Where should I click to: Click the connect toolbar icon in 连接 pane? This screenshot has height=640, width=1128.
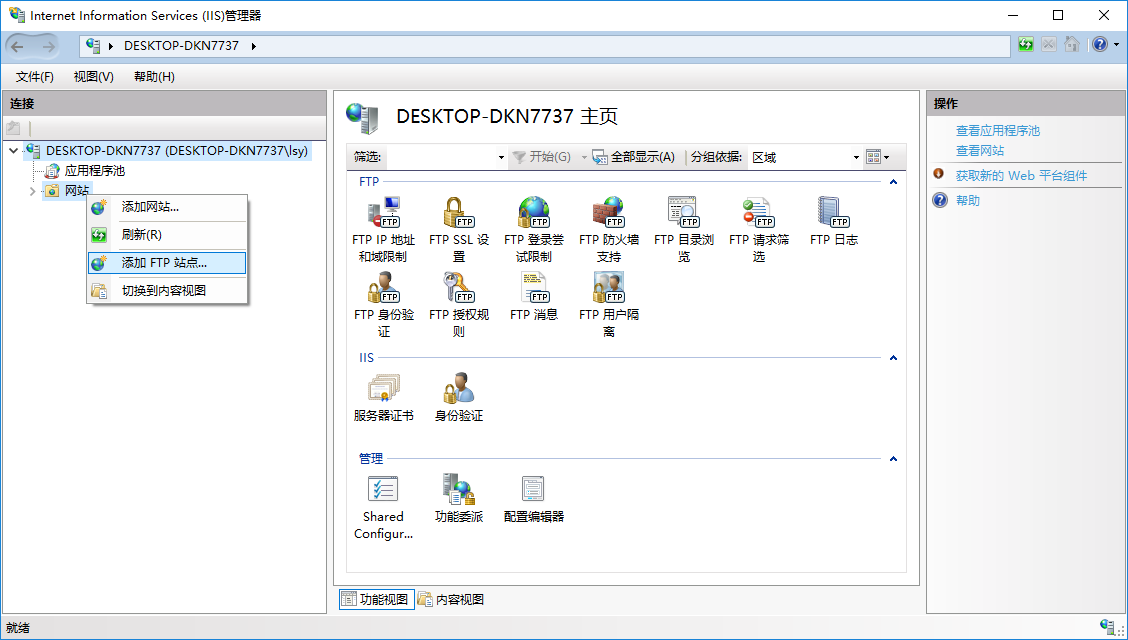pos(13,129)
